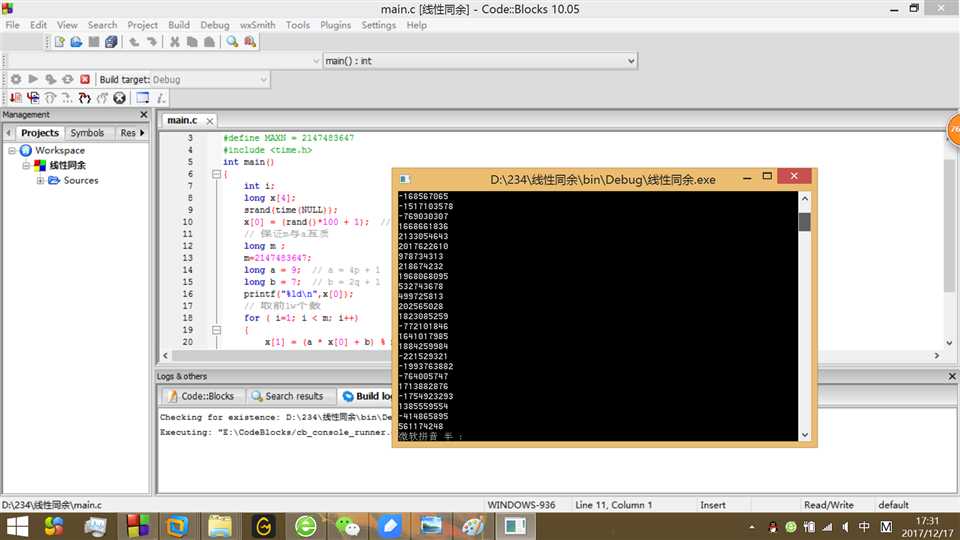Open the Build menu

(179, 25)
